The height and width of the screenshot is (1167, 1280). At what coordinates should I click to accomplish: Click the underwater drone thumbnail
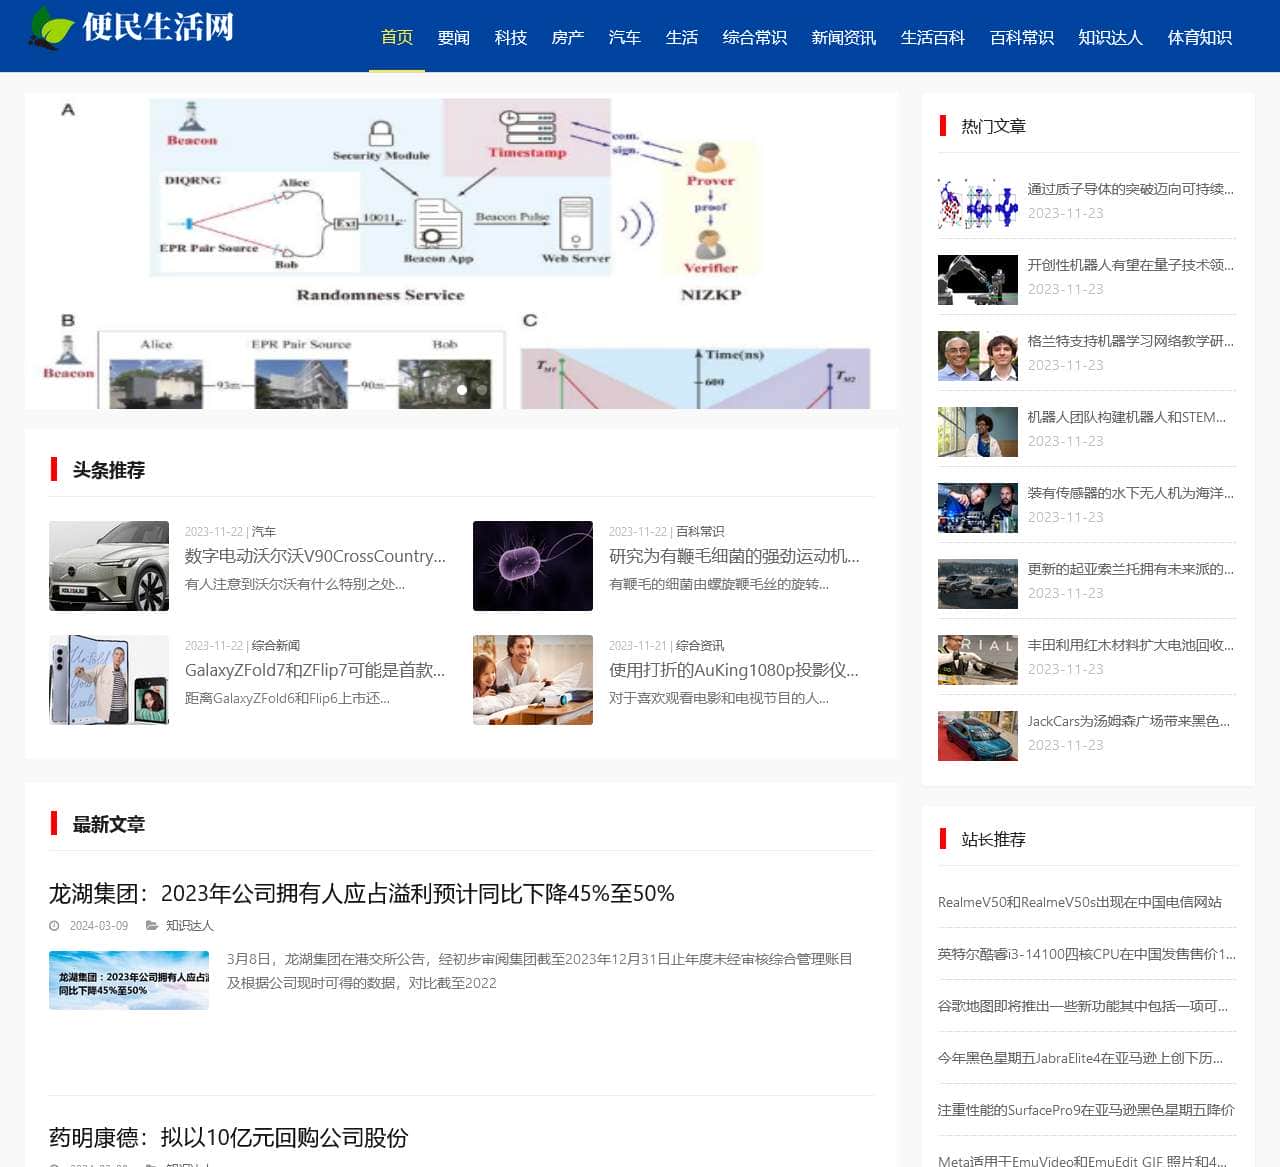pos(978,508)
